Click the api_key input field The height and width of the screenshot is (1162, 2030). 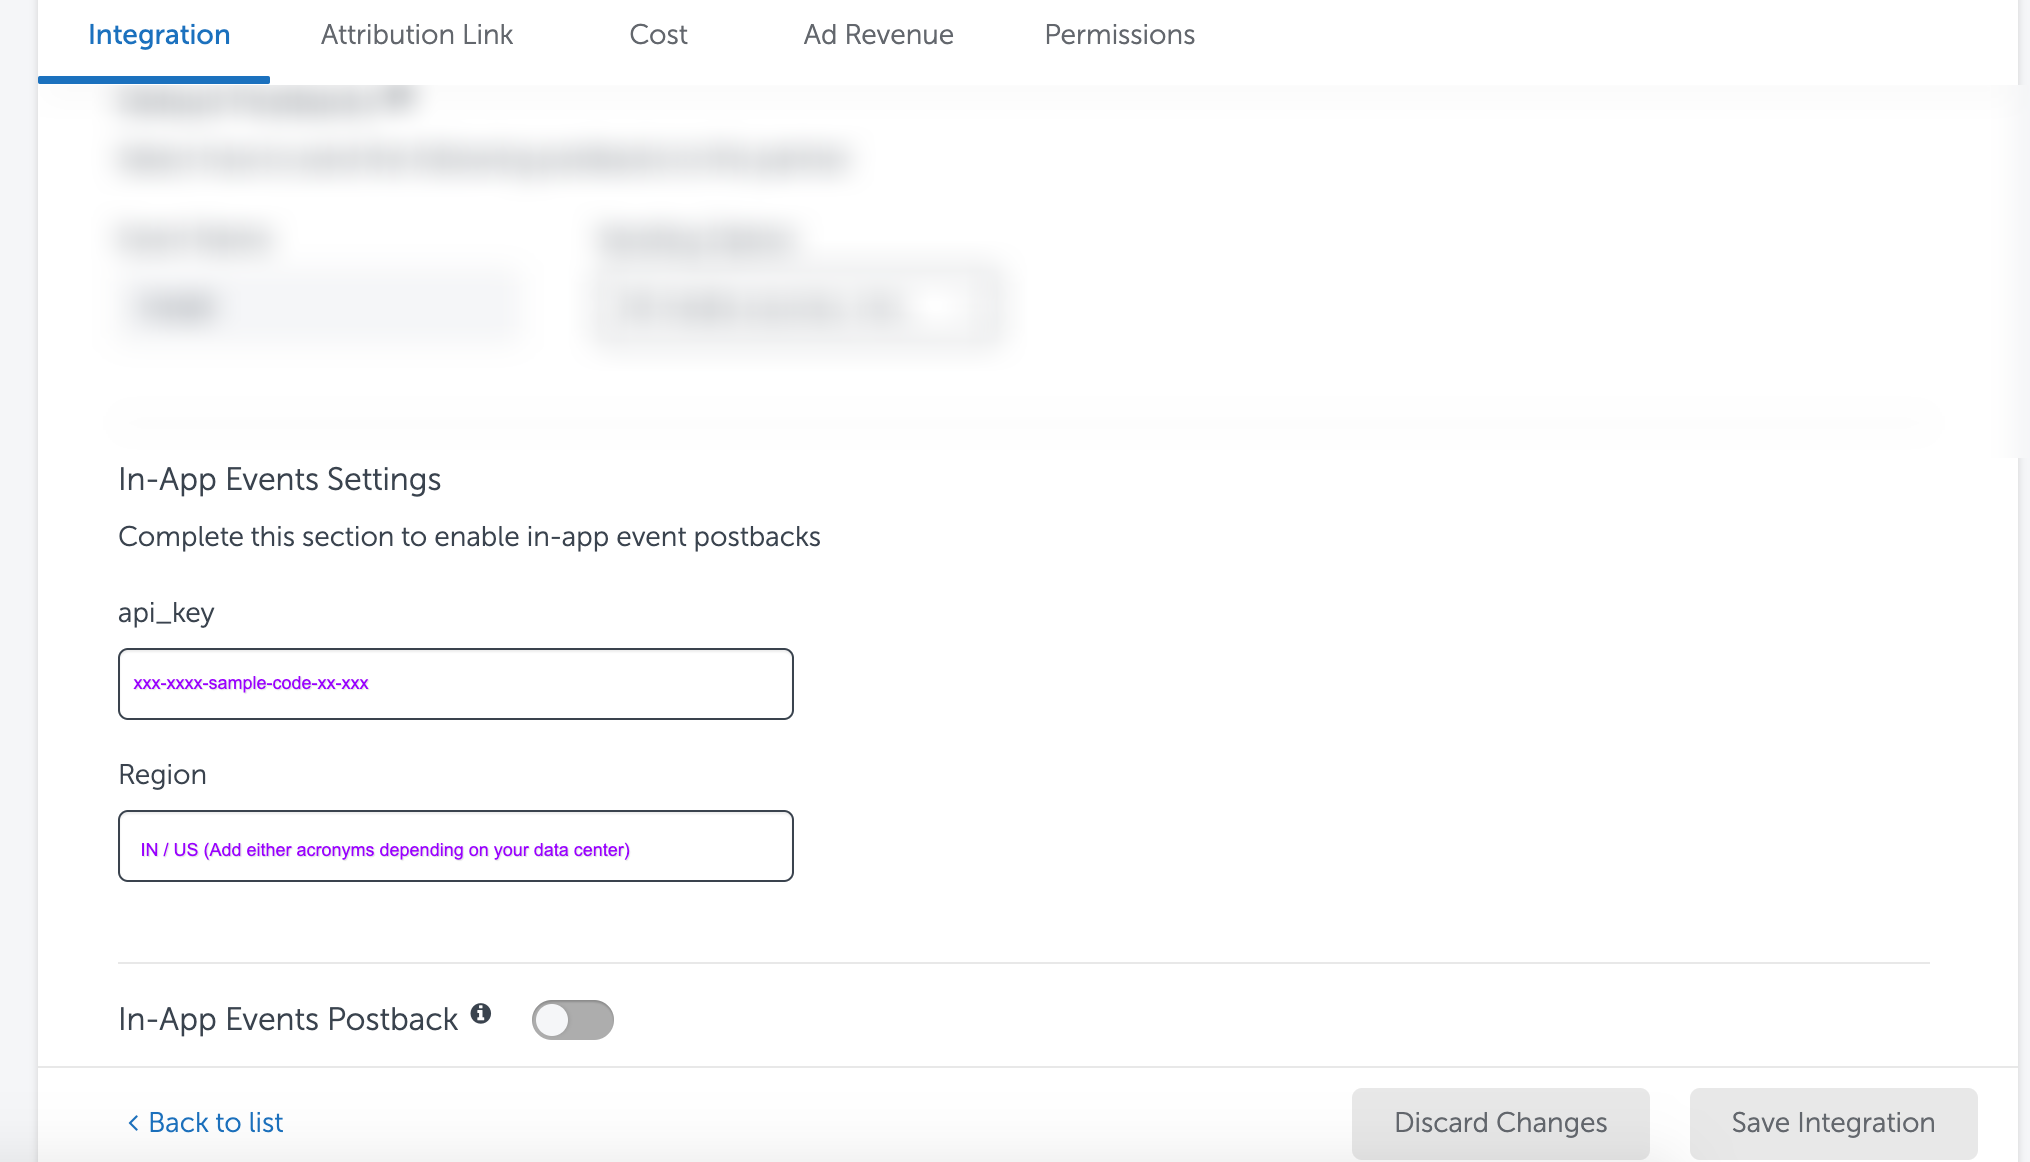pyautogui.click(x=456, y=684)
